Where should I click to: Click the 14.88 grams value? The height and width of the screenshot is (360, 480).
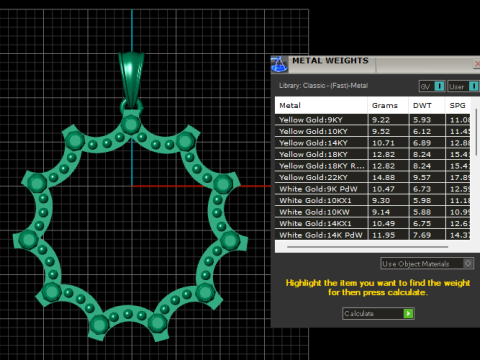[384, 177]
